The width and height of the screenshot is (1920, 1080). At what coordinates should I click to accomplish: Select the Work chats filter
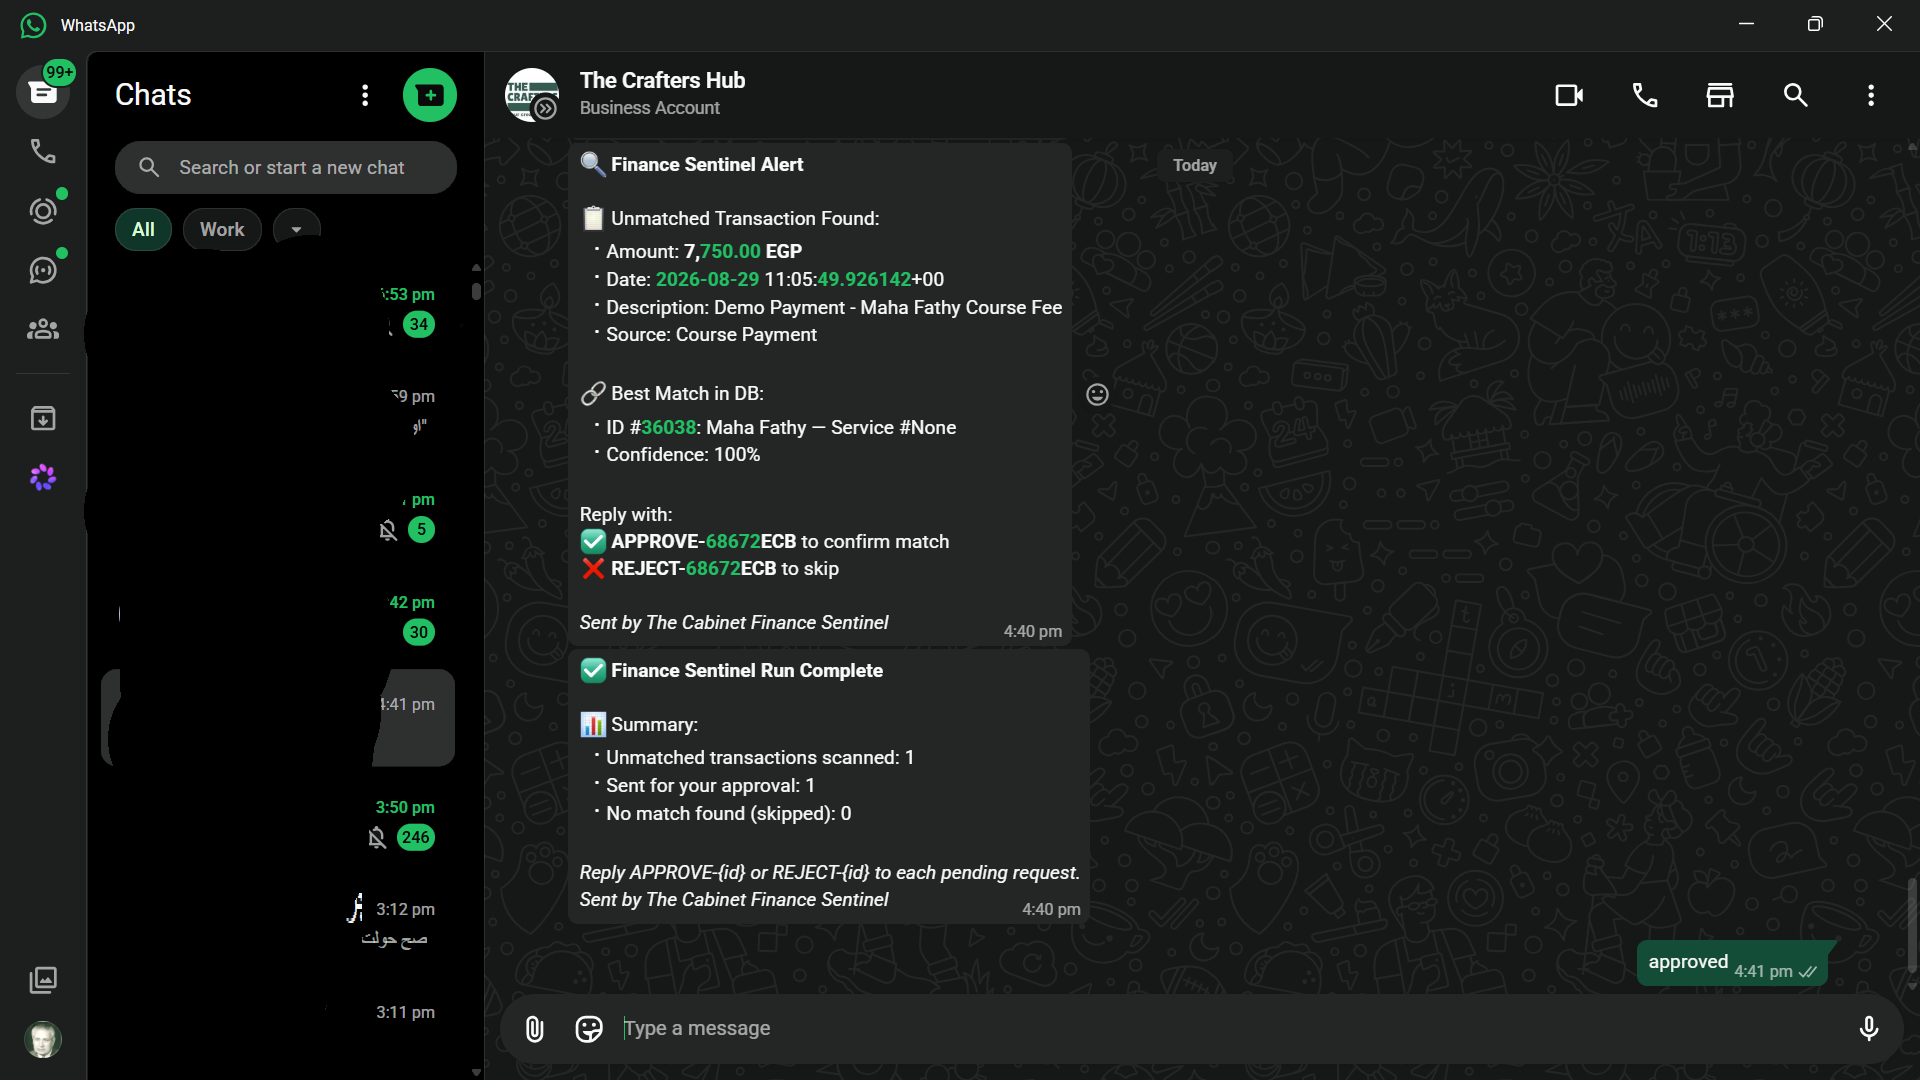[222, 230]
